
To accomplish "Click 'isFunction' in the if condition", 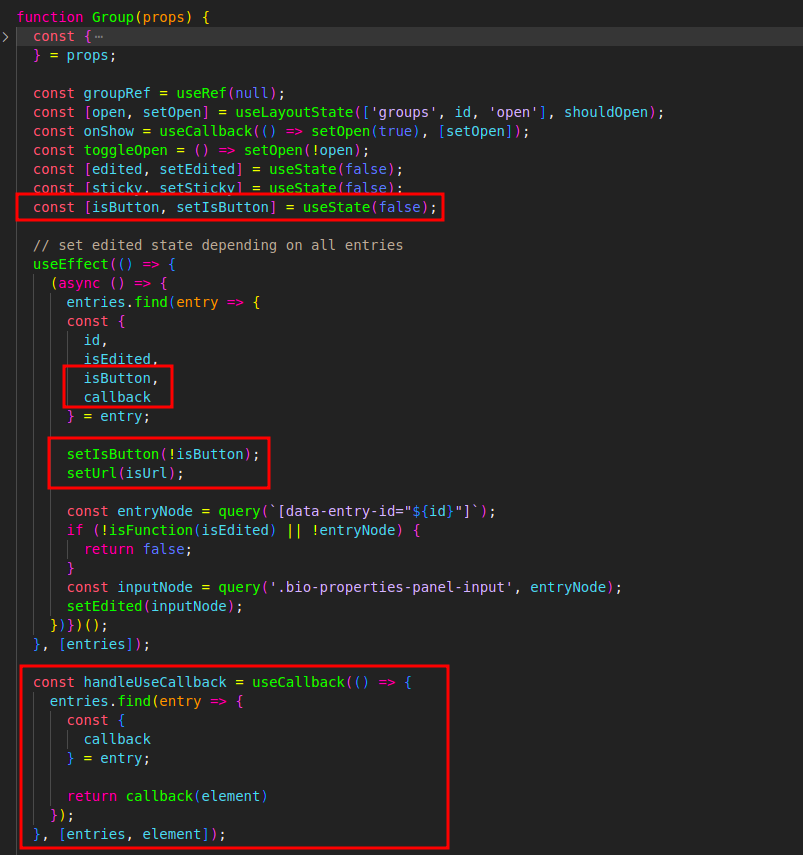I will 150,531.
